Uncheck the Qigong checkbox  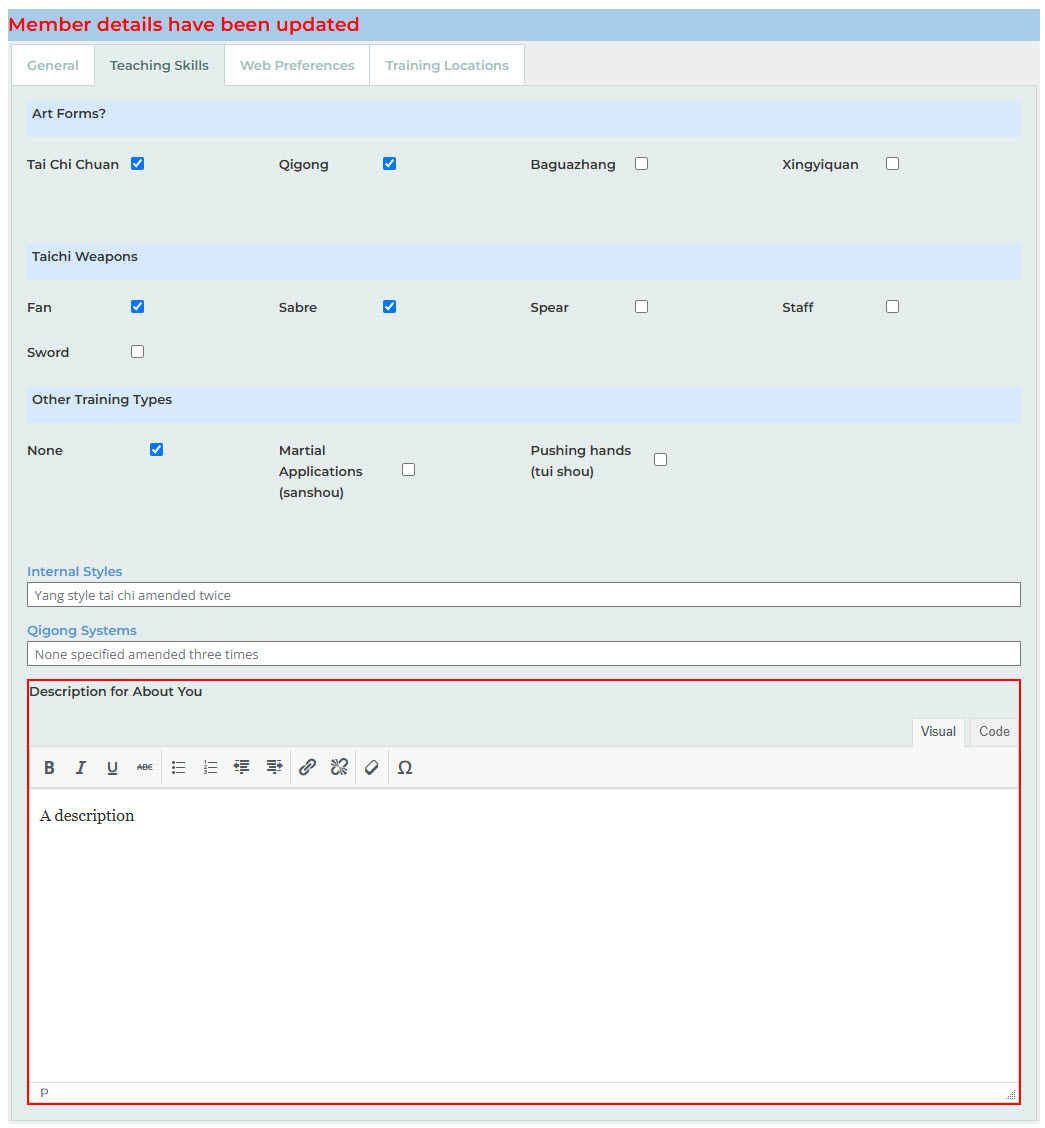[x=389, y=164]
